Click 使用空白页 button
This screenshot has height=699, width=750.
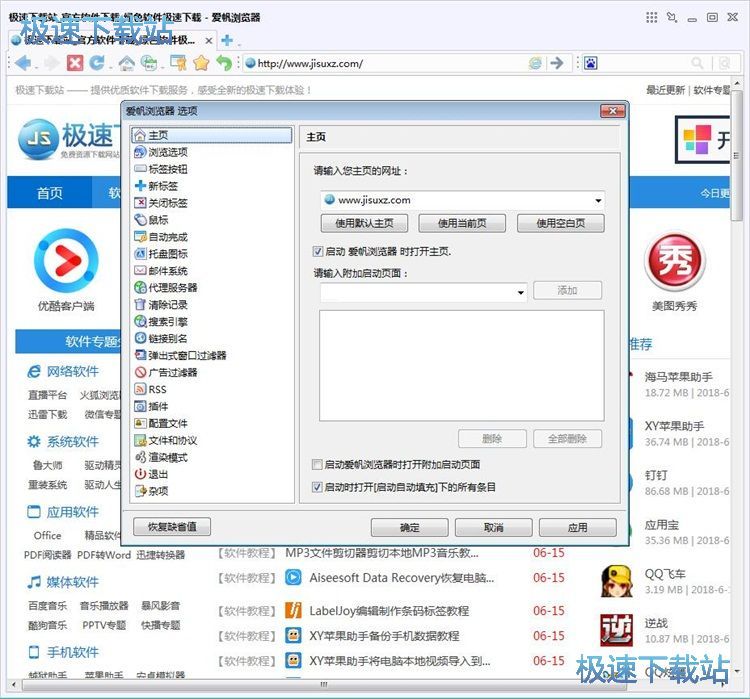click(x=561, y=223)
